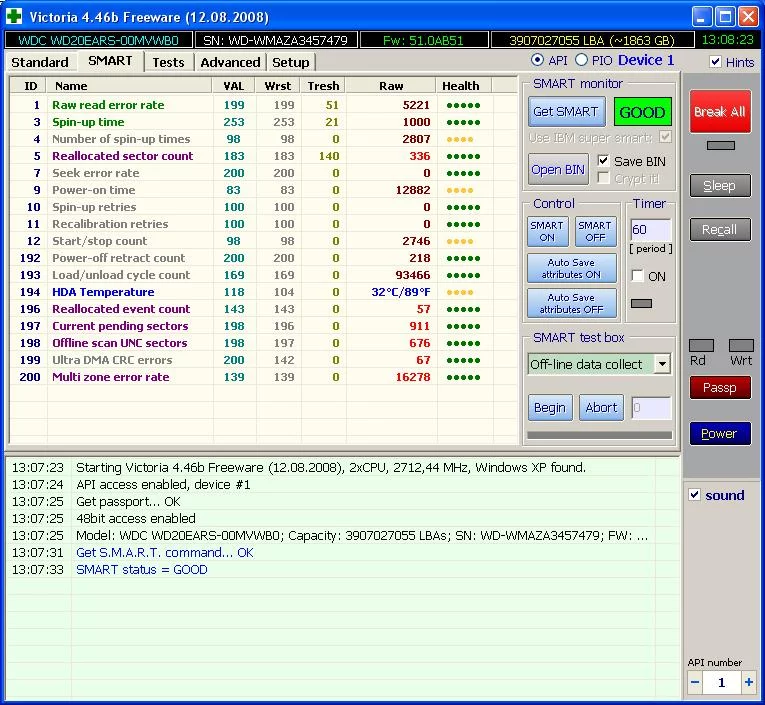
Task: Expand the Off-line data collect dropdown
Action: (x=662, y=364)
